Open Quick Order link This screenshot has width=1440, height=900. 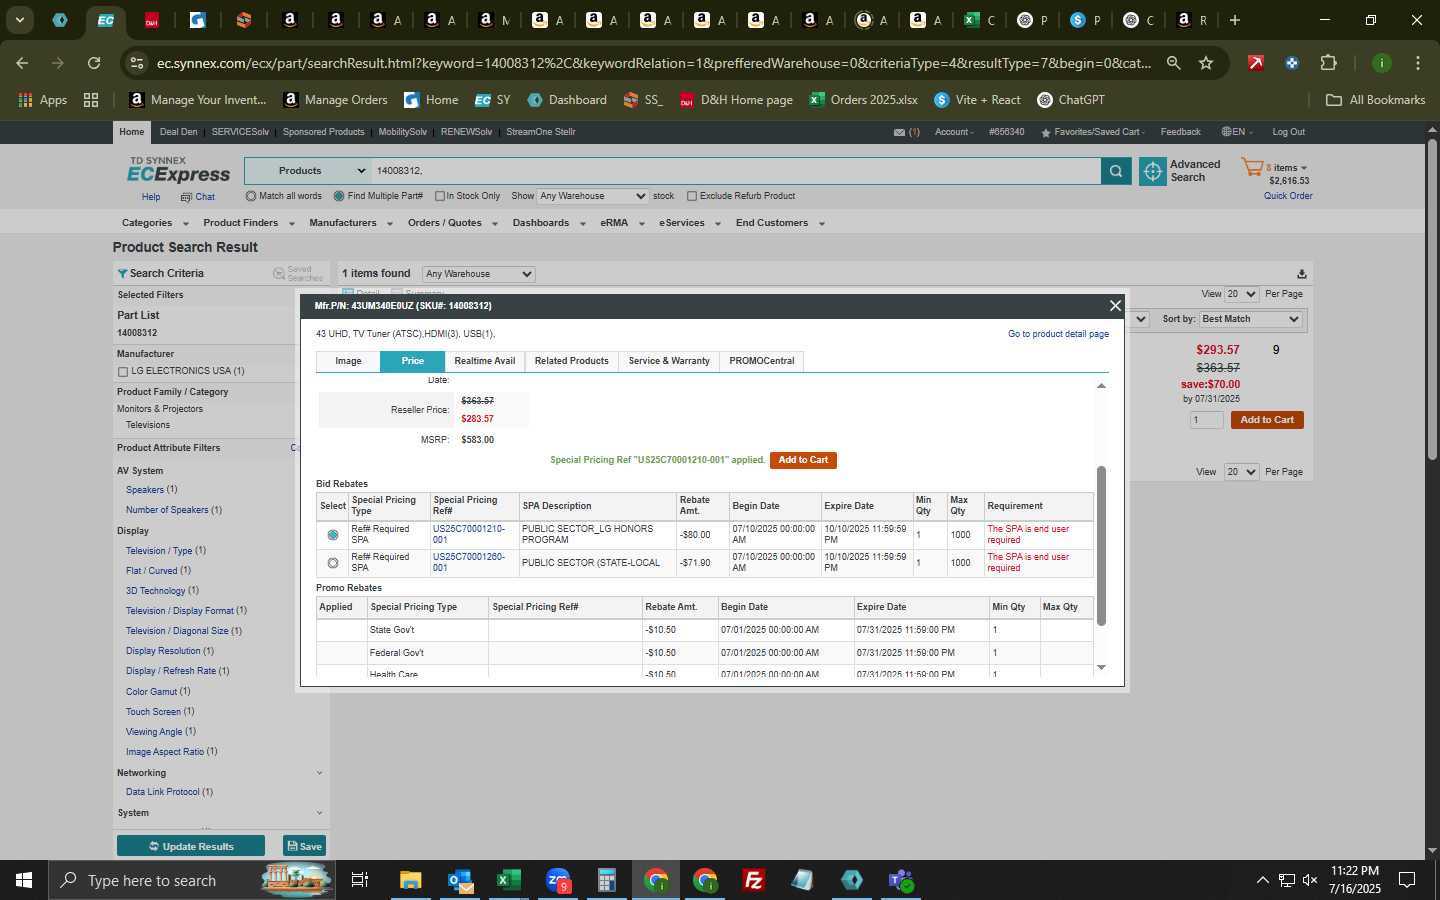click(1288, 196)
